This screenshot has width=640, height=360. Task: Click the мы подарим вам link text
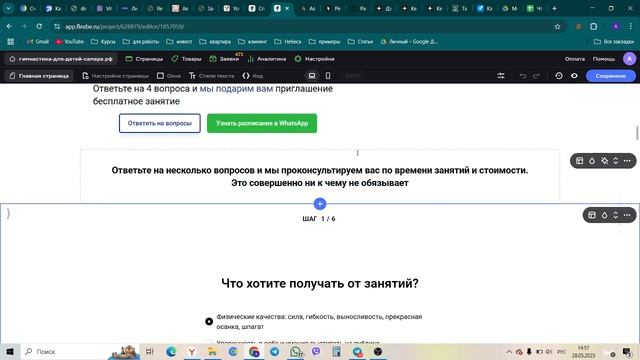point(236,89)
